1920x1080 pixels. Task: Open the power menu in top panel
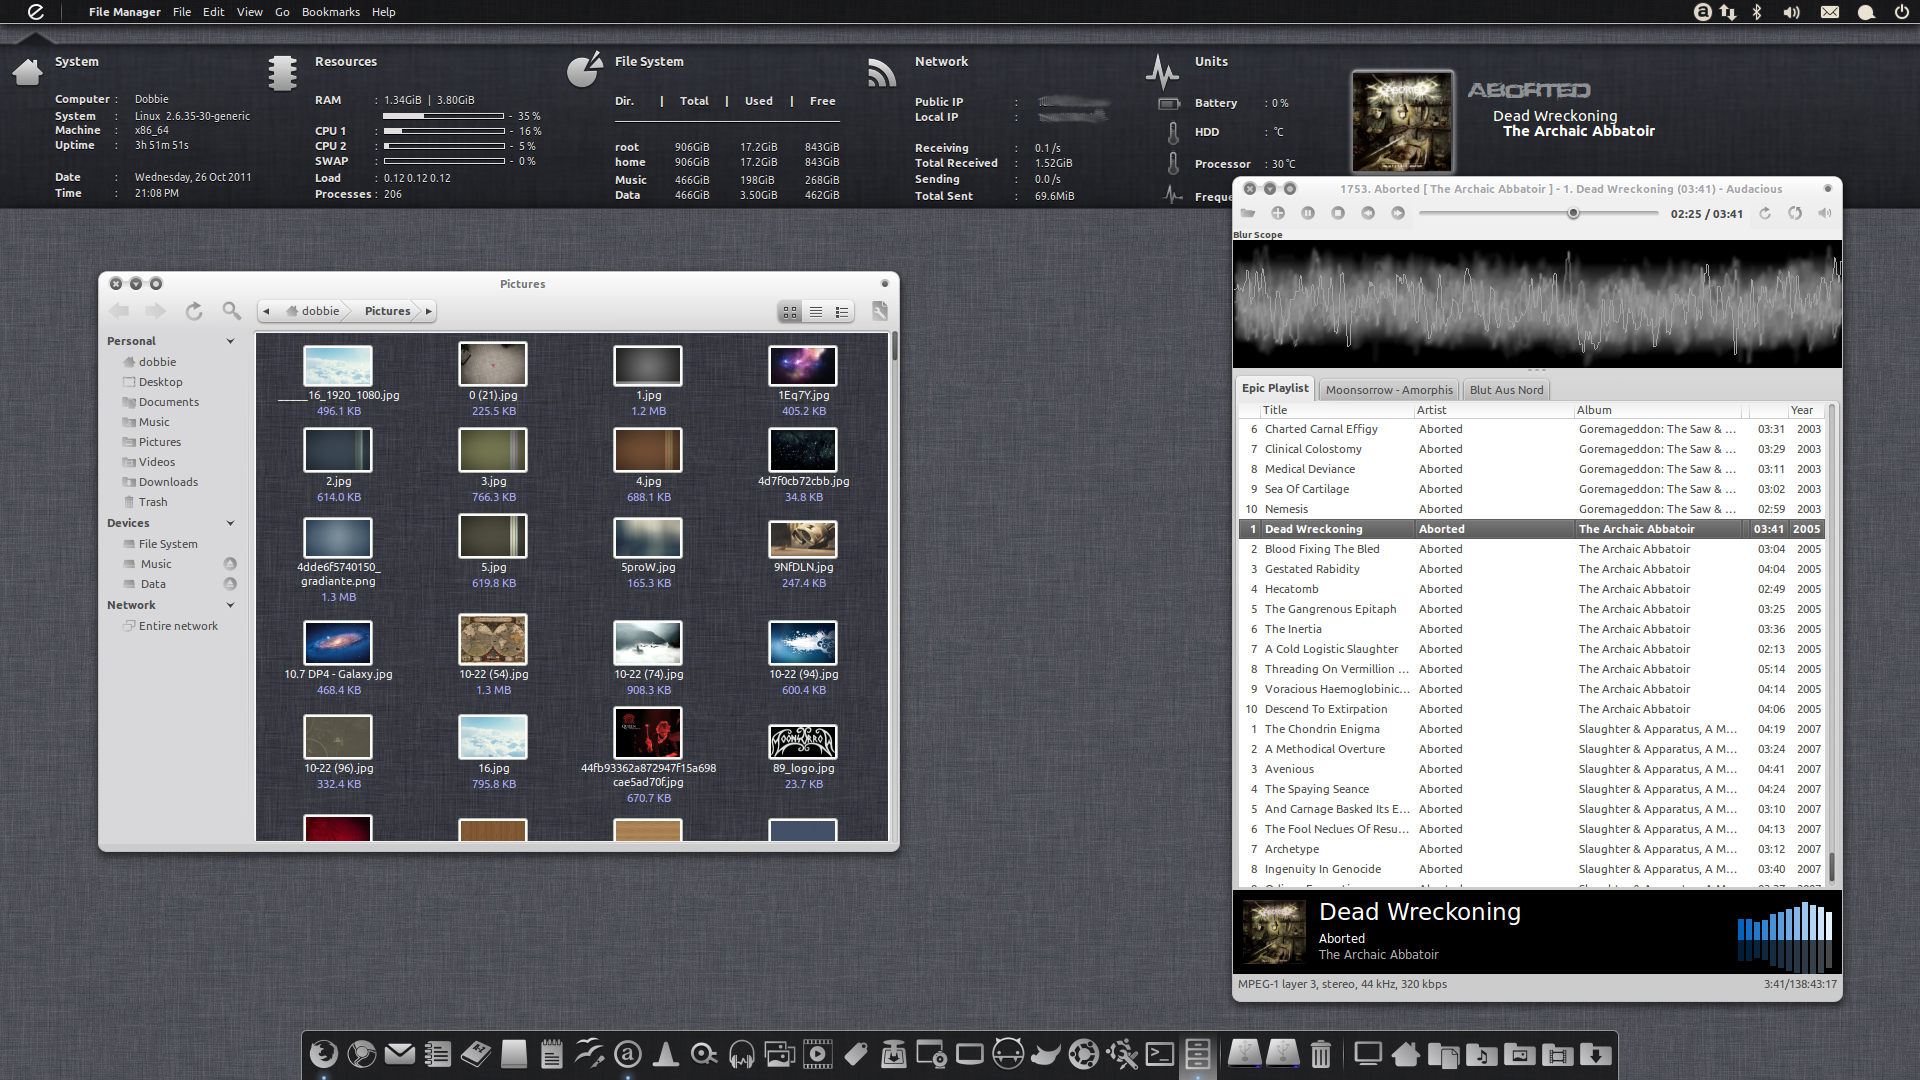pyautogui.click(x=1901, y=12)
